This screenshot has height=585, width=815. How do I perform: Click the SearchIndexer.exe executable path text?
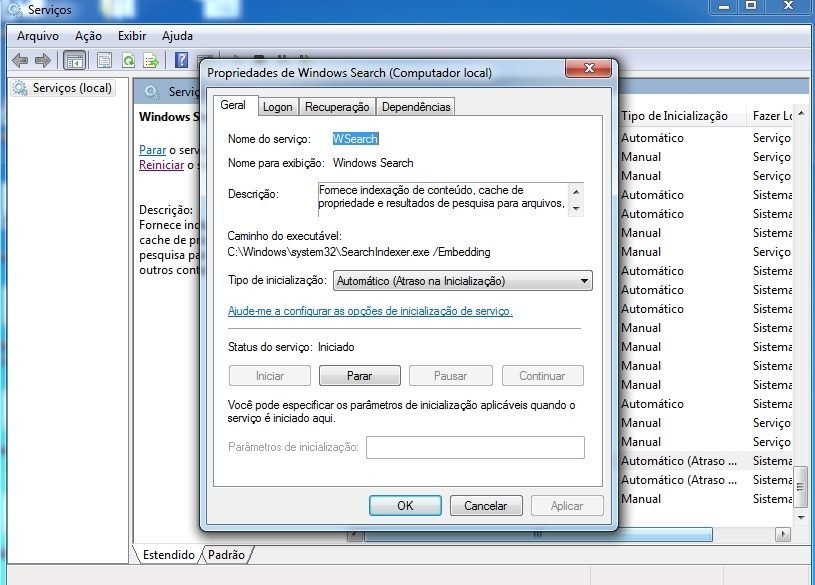point(359,252)
